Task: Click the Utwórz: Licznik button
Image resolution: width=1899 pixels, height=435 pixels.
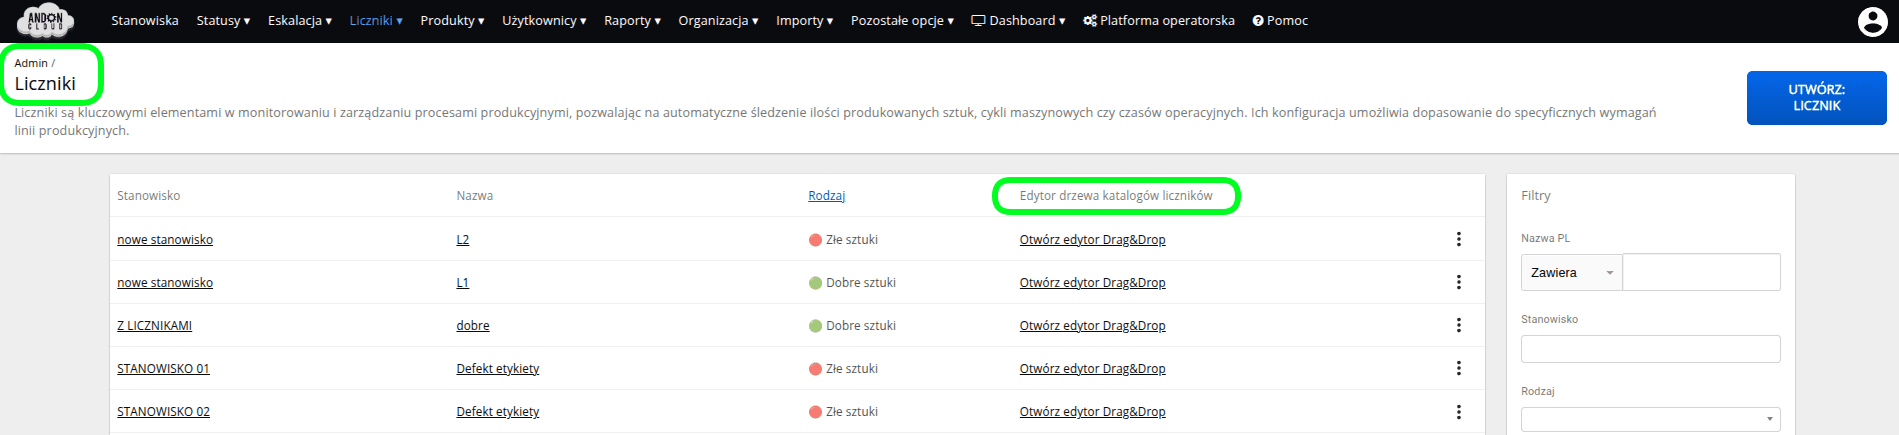Action: (1816, 98)
